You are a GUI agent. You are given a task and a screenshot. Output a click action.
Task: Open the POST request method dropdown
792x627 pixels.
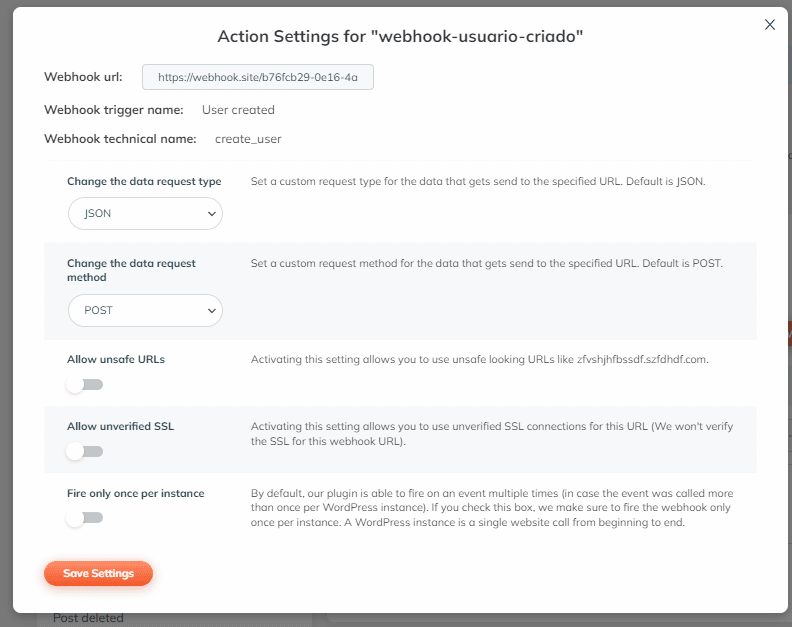(x=145, y=310)
